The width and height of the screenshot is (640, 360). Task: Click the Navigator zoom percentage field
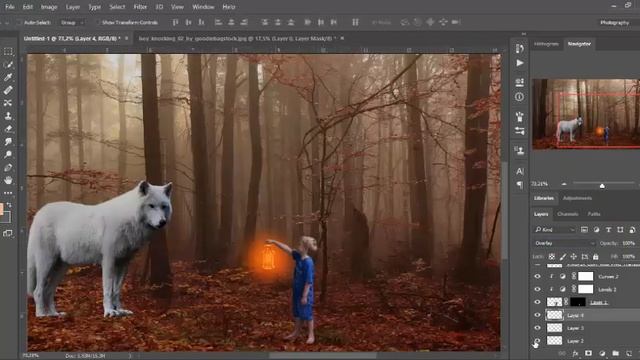[x=540, y=184]
